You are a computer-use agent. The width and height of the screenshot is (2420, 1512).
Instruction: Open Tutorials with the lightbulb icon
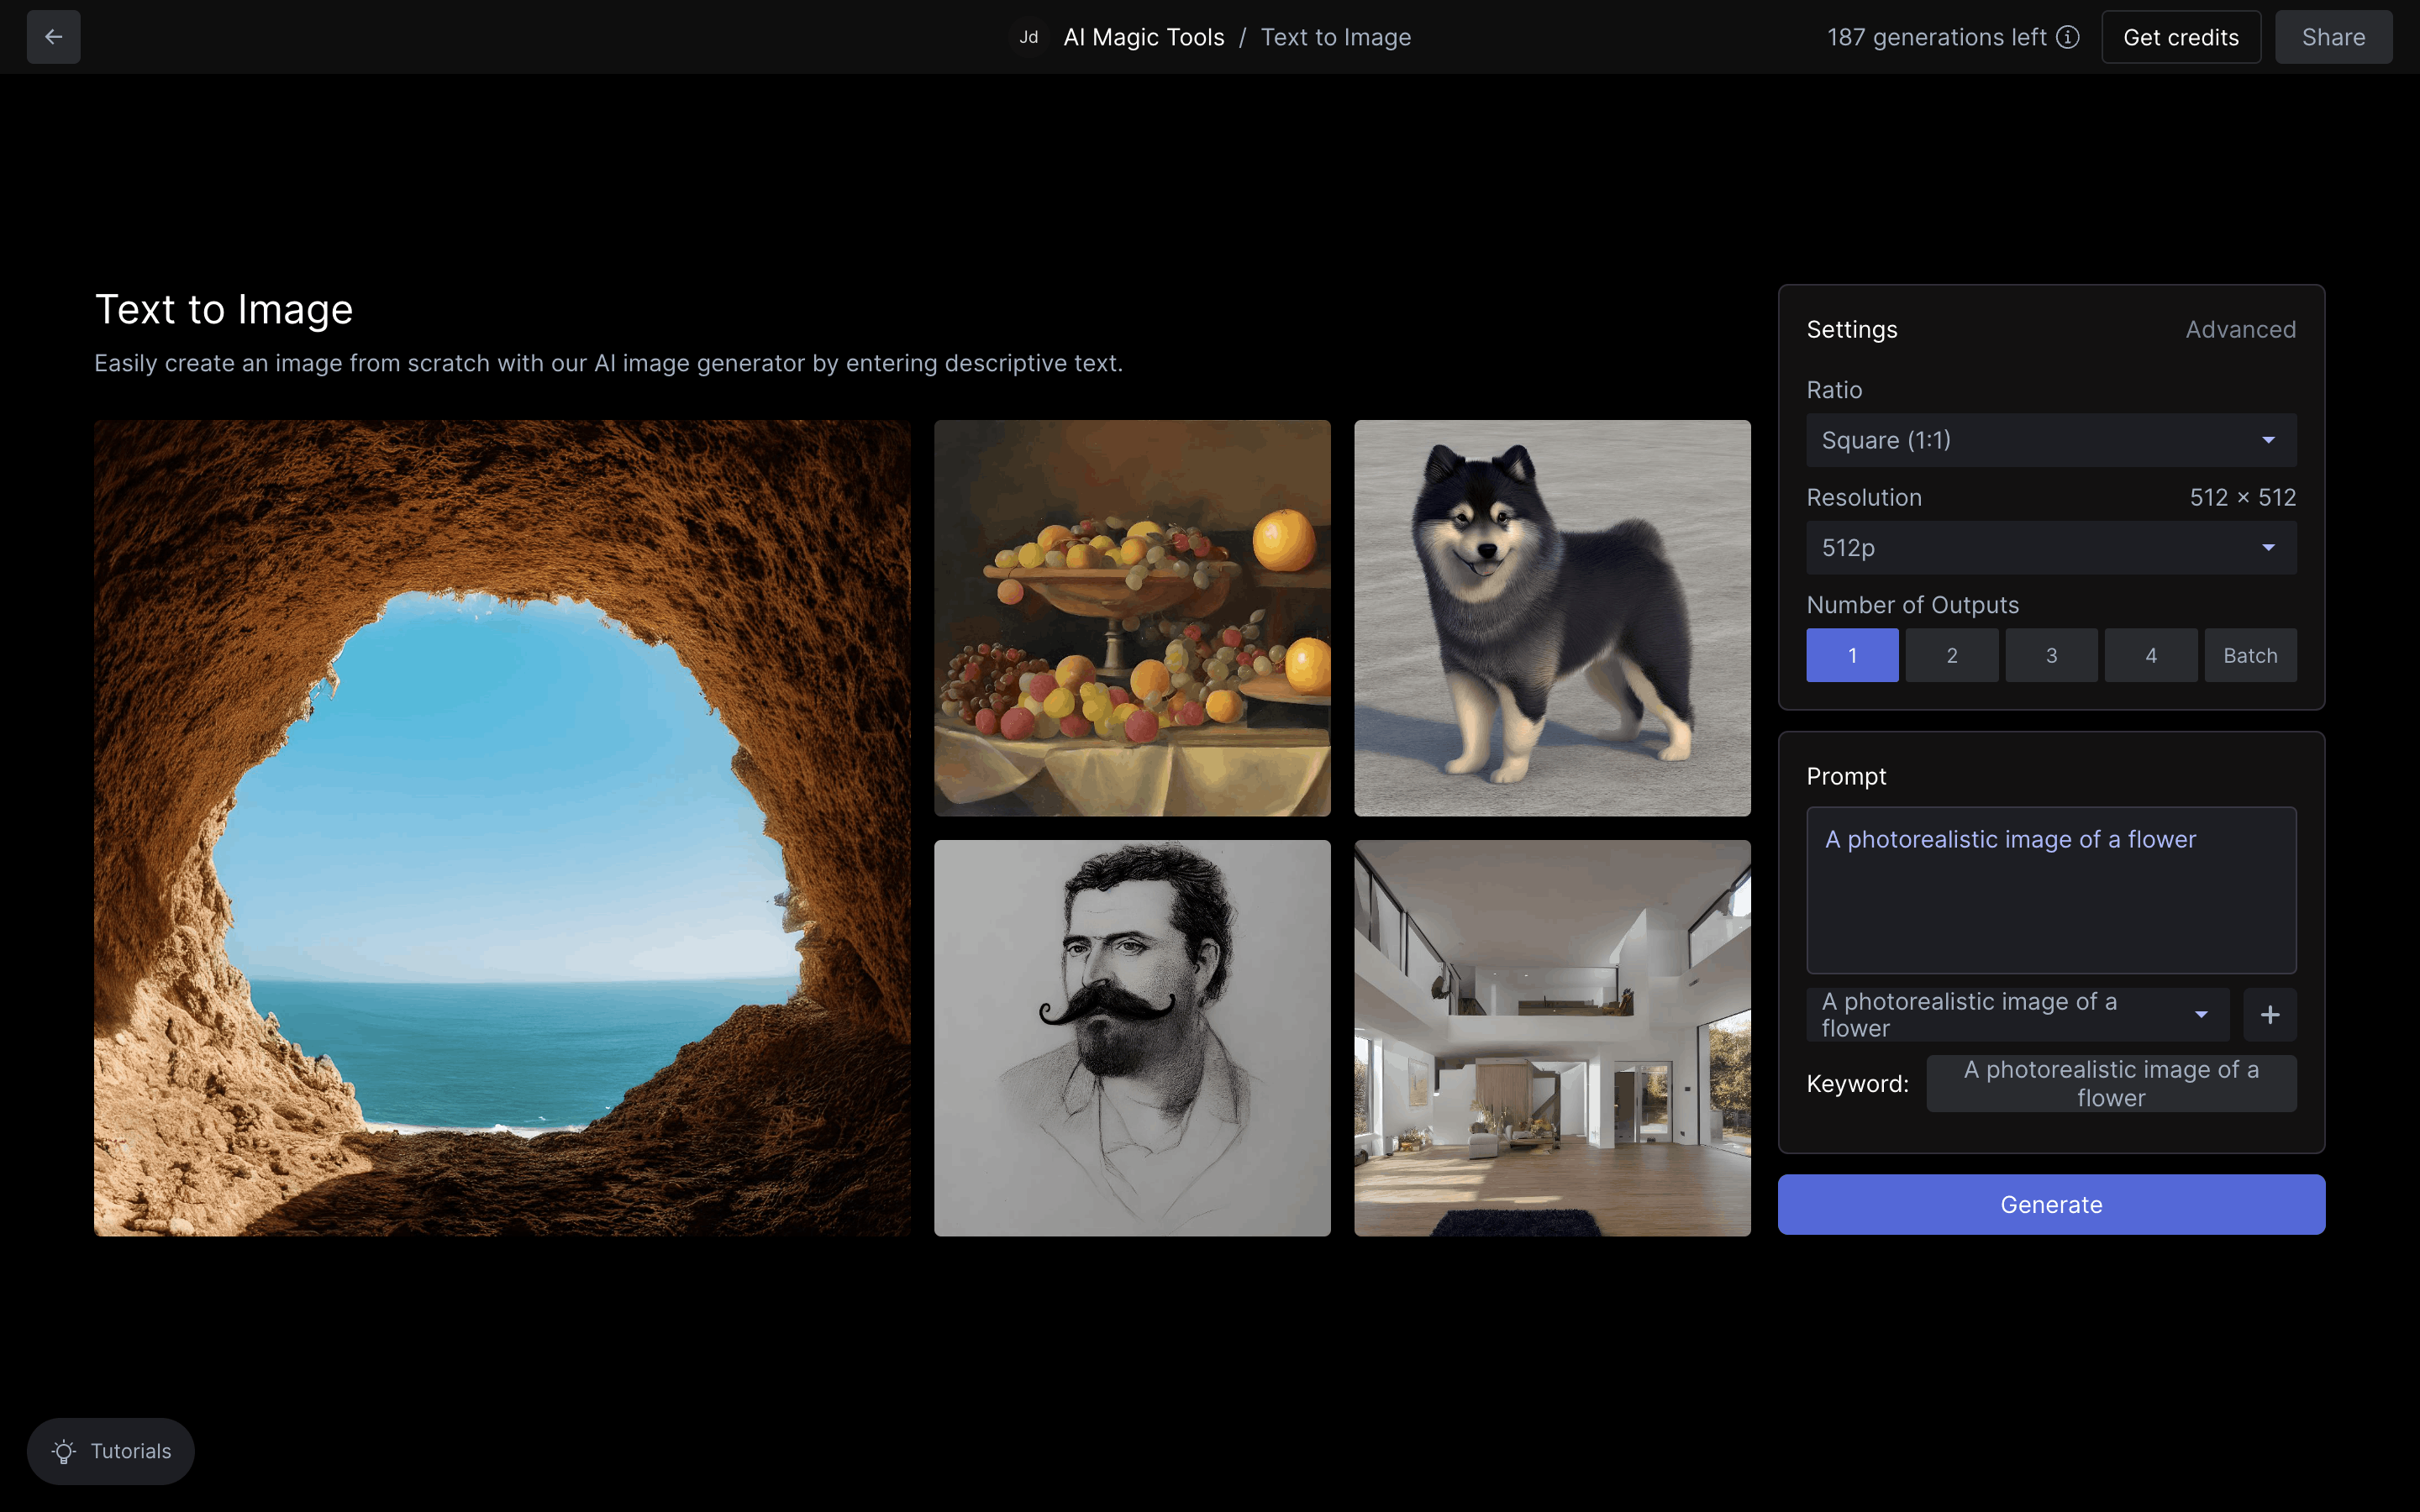tap(111, 1450)
